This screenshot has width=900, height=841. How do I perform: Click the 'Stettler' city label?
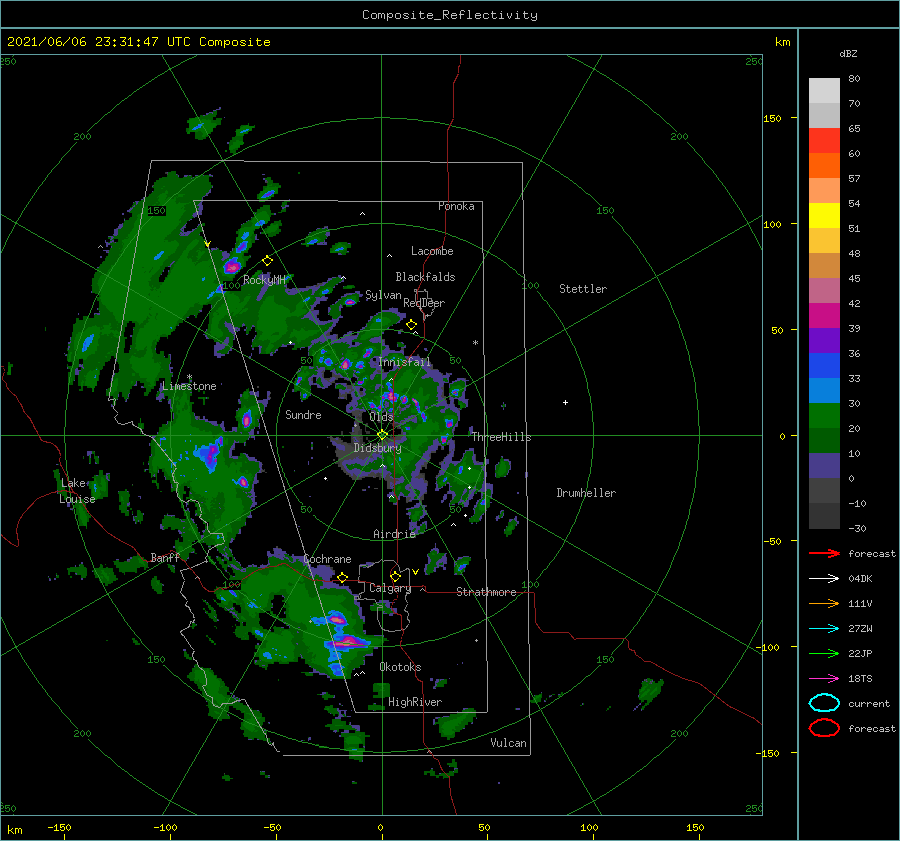[x=583, y=289]
